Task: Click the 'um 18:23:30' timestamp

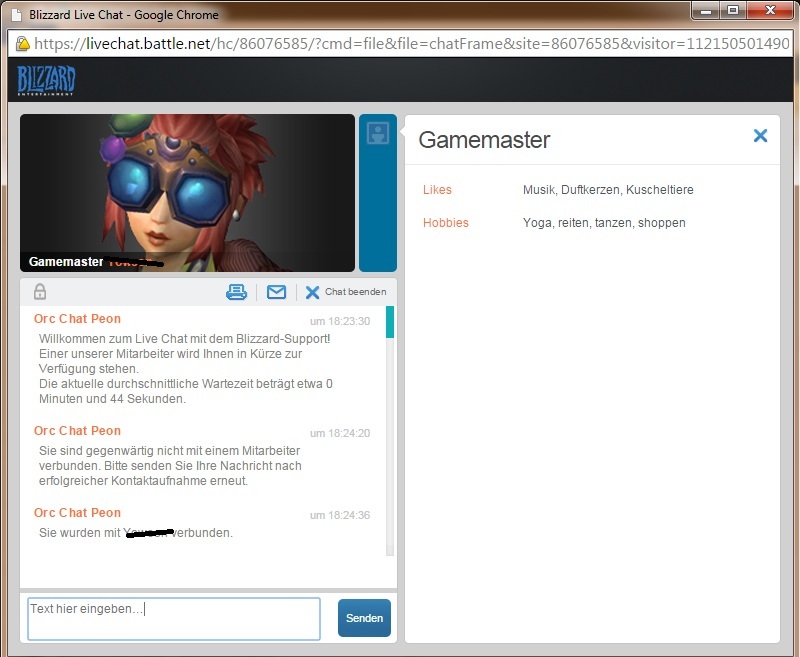Action: pos(340,321)
